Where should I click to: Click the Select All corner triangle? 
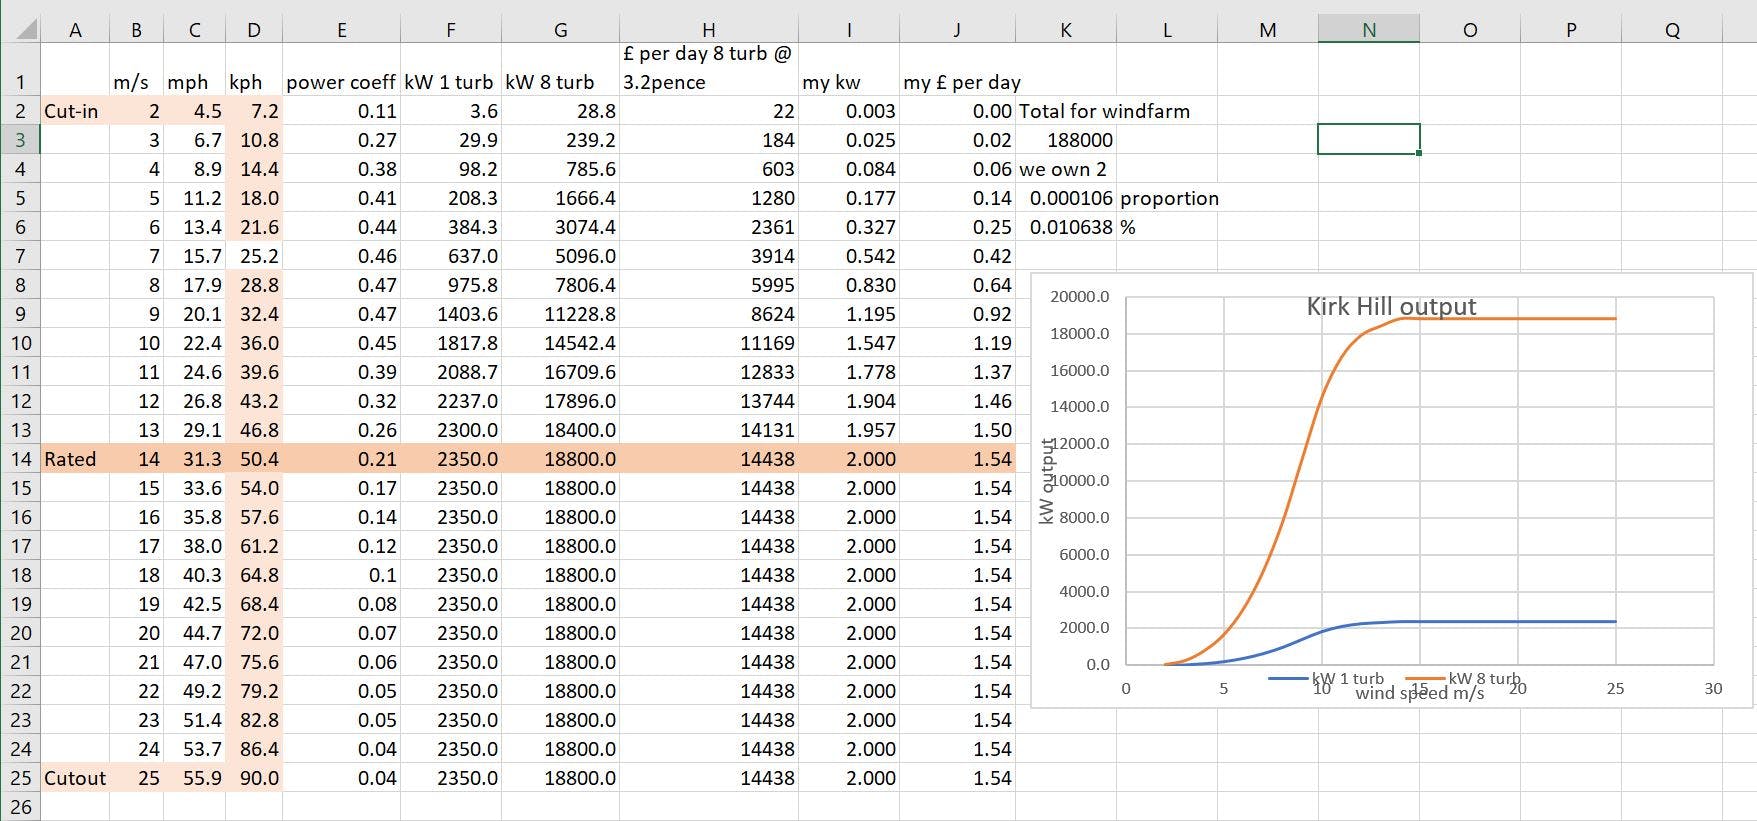(x=27, y=31)
